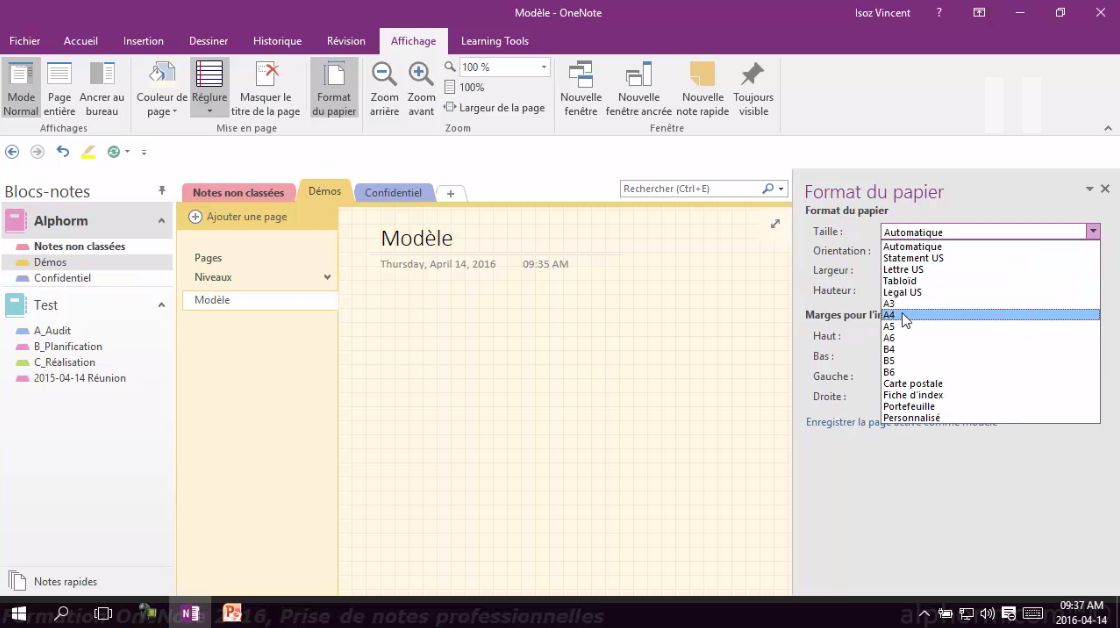
Task: Open the B_Planification section
Action: click(68, 347)
